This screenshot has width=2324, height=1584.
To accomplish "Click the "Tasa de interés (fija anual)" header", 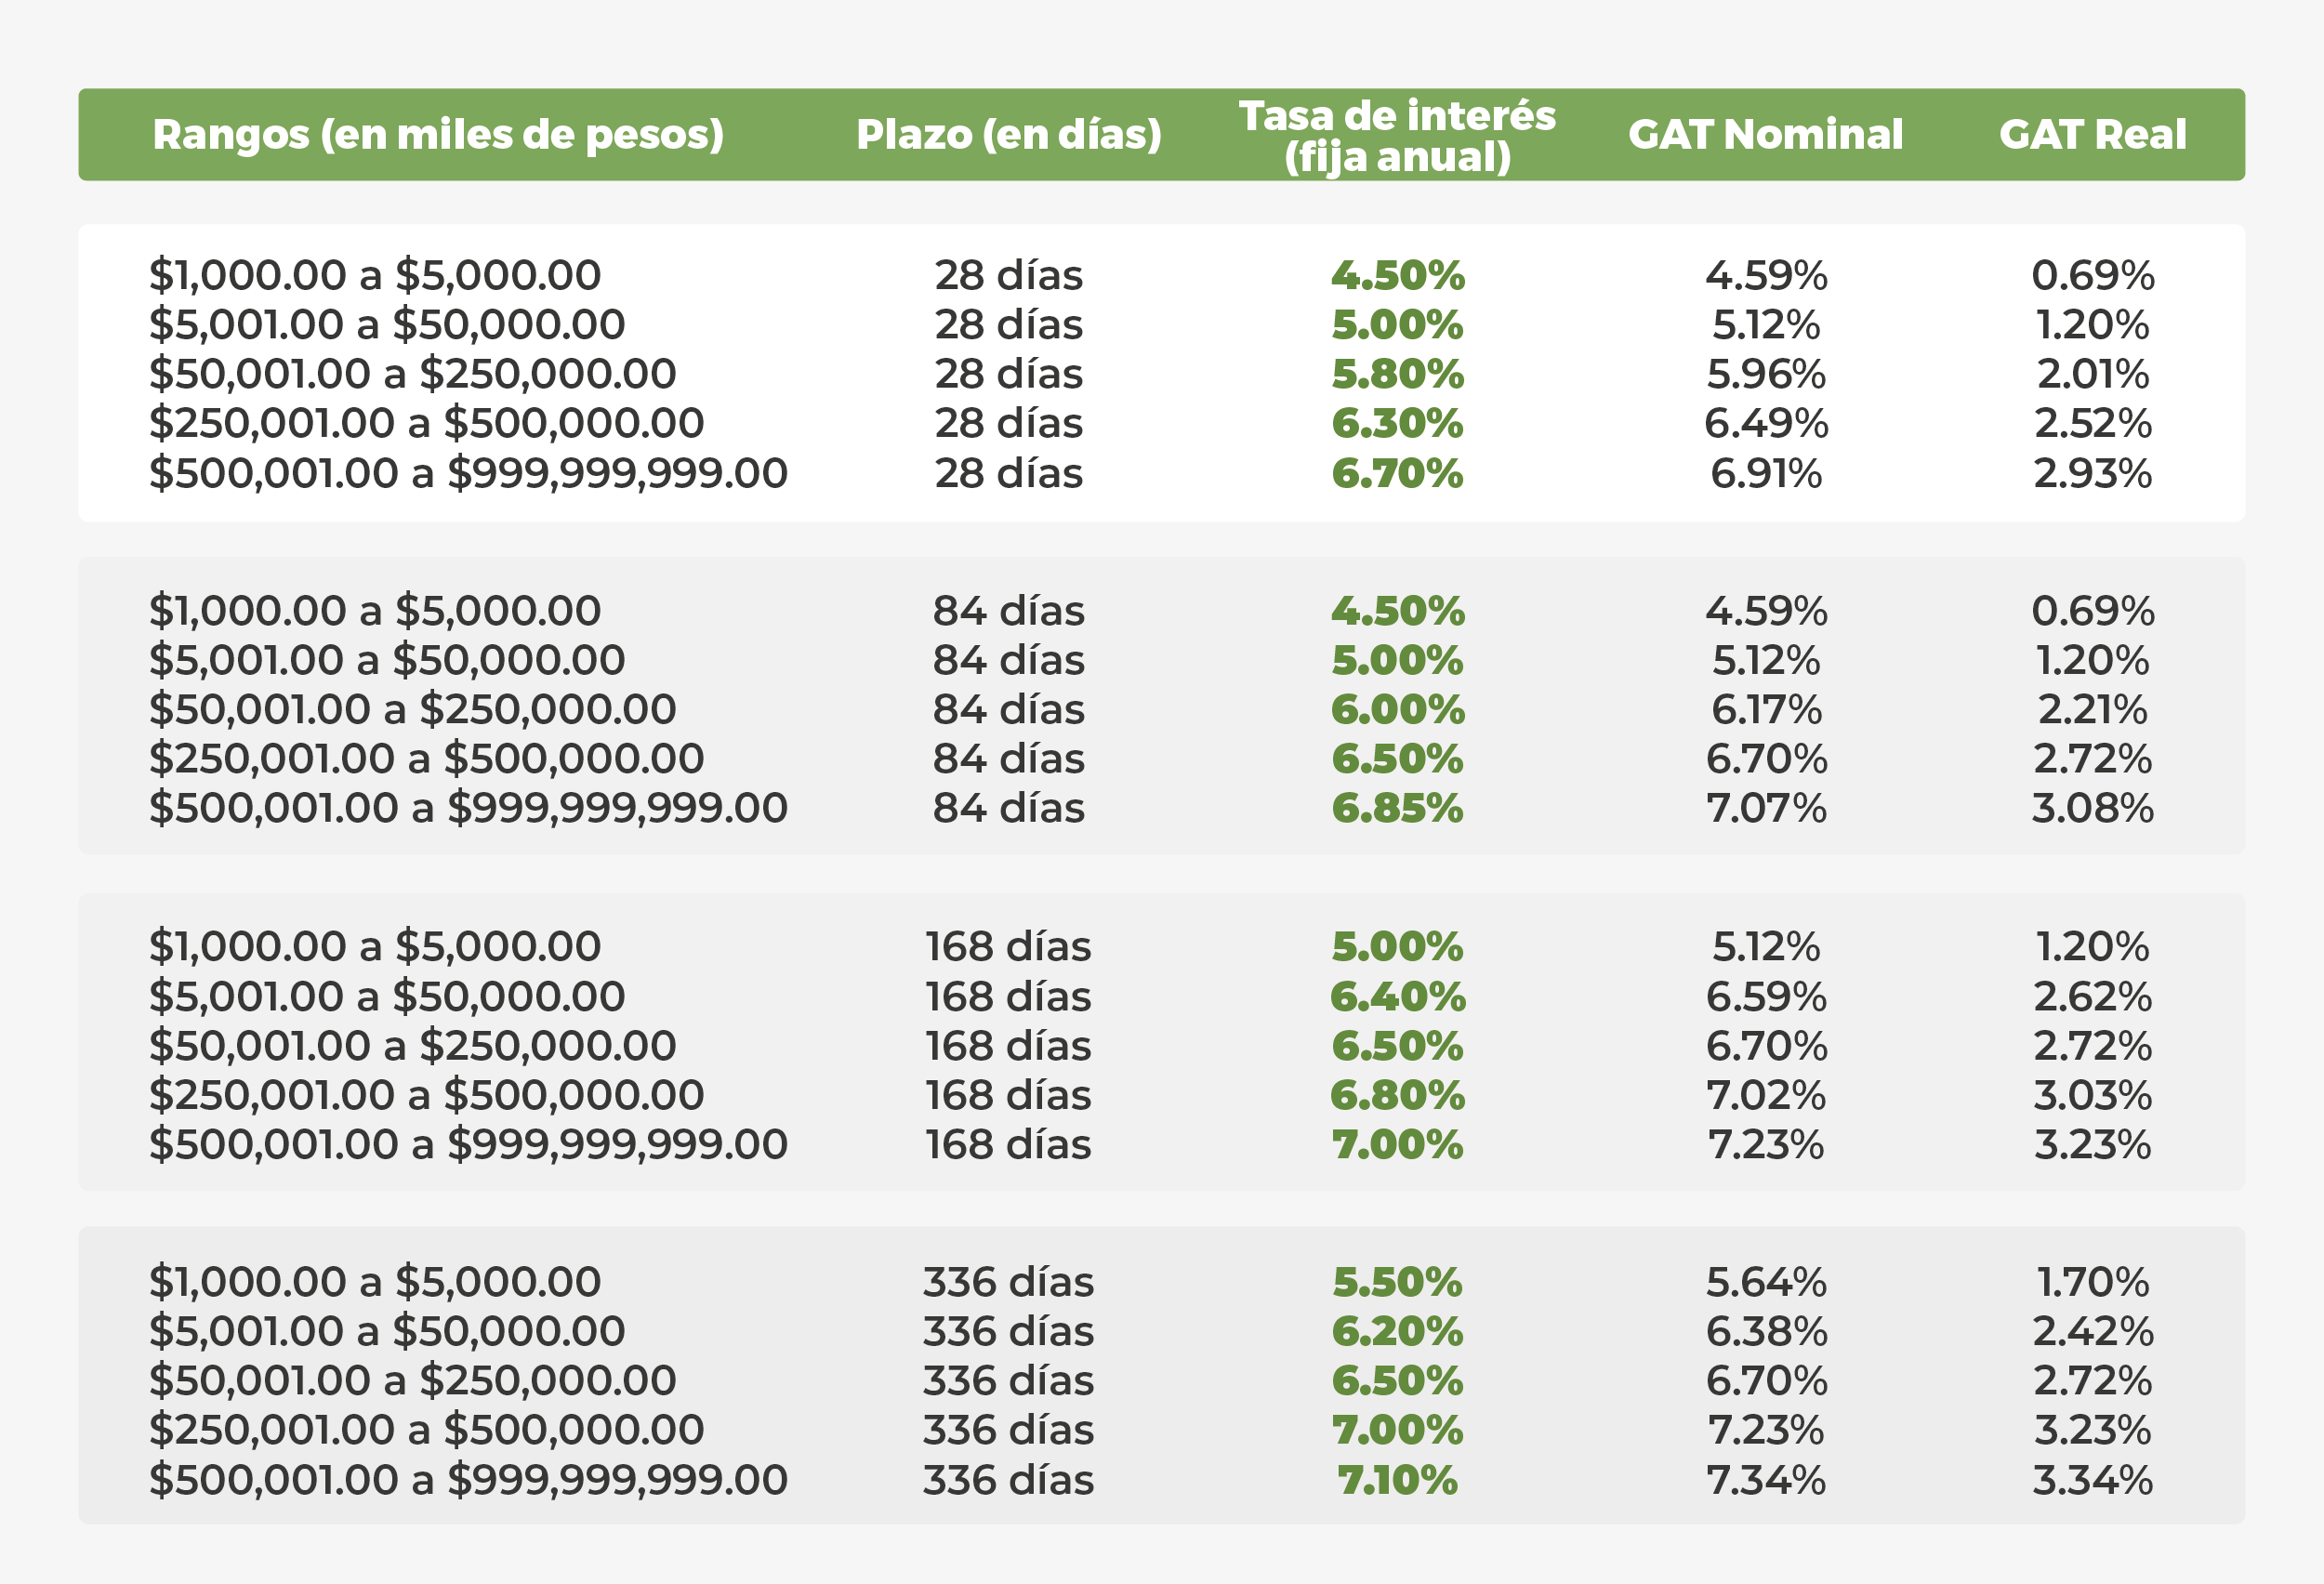I will point(1397,135).
